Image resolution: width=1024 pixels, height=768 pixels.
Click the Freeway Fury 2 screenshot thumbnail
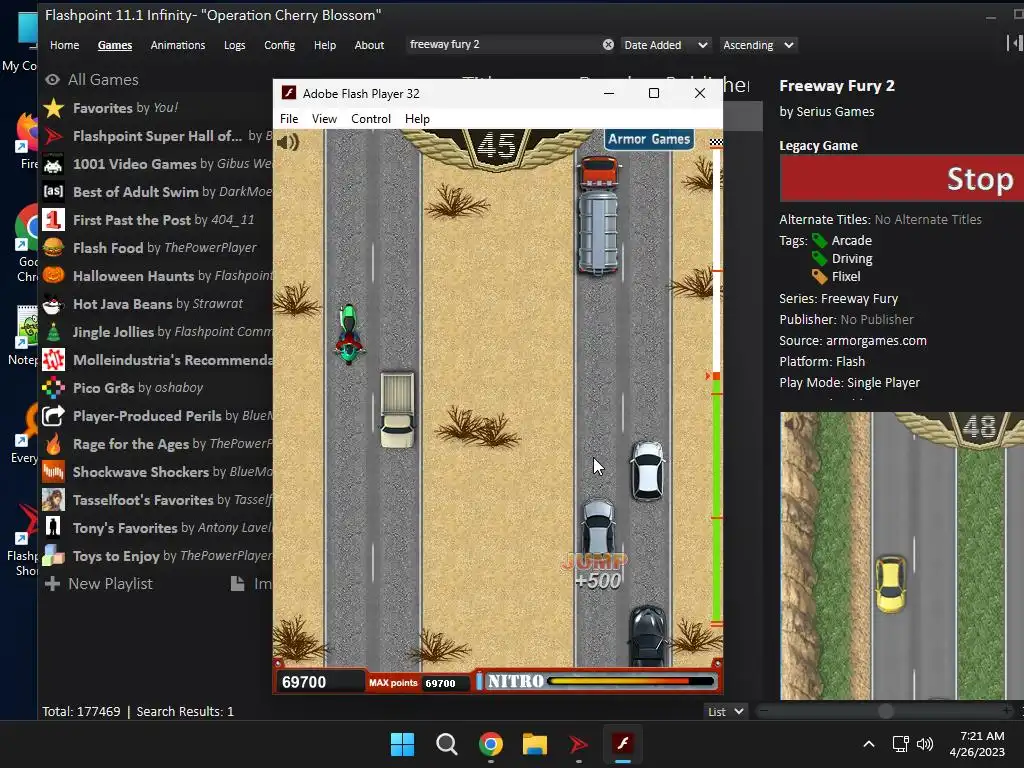(x=902, y=556)
